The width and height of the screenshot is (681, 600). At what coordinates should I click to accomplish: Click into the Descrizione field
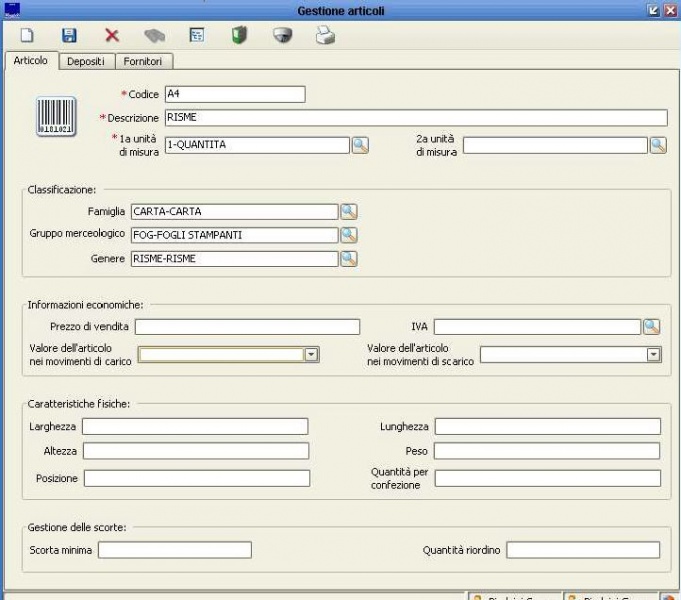[x=415, y=118]
